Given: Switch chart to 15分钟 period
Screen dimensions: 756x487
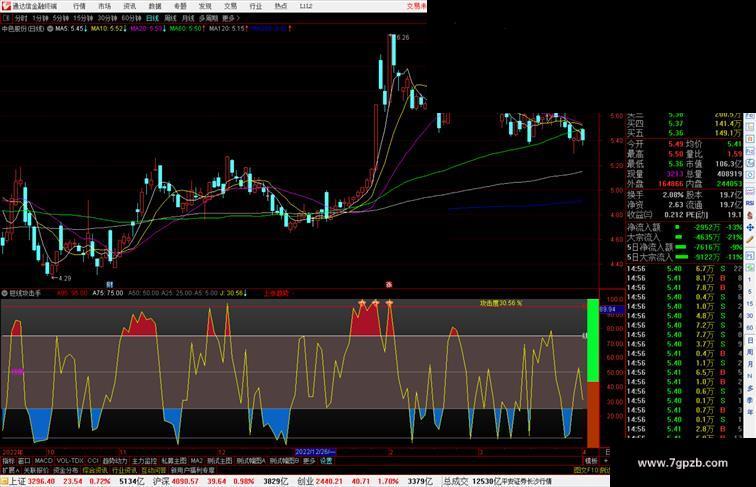Looking at the screenshot, I should pos(83,18).
